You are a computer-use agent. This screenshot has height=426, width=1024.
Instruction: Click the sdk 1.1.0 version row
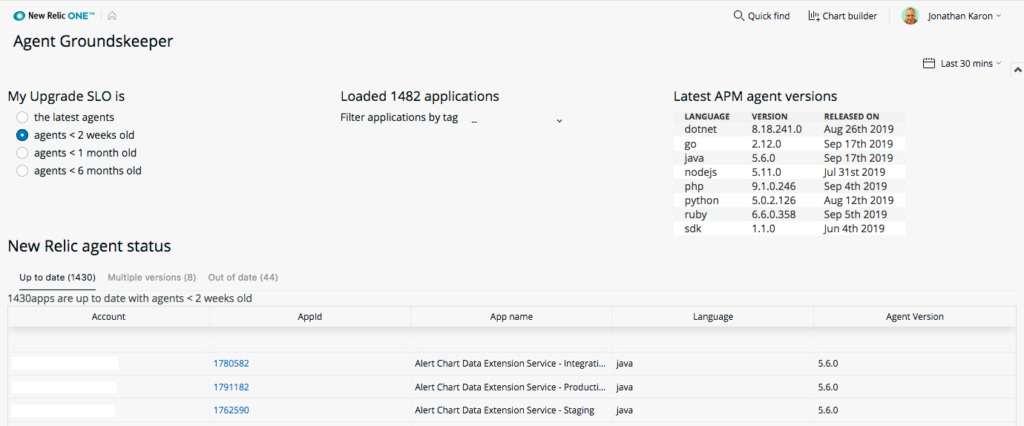point(789,229)
